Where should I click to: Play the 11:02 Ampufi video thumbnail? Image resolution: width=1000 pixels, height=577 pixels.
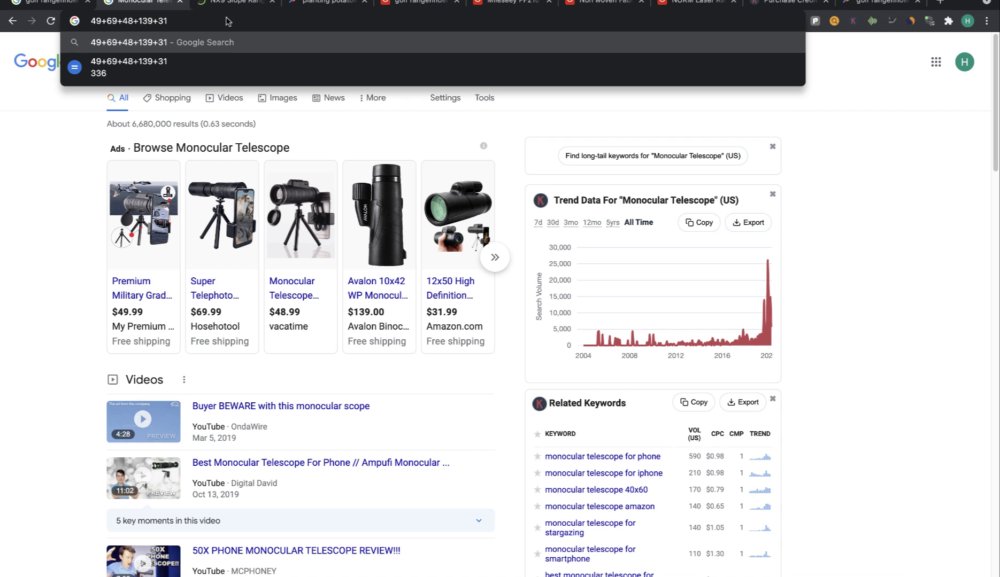[x=143, y=478]
